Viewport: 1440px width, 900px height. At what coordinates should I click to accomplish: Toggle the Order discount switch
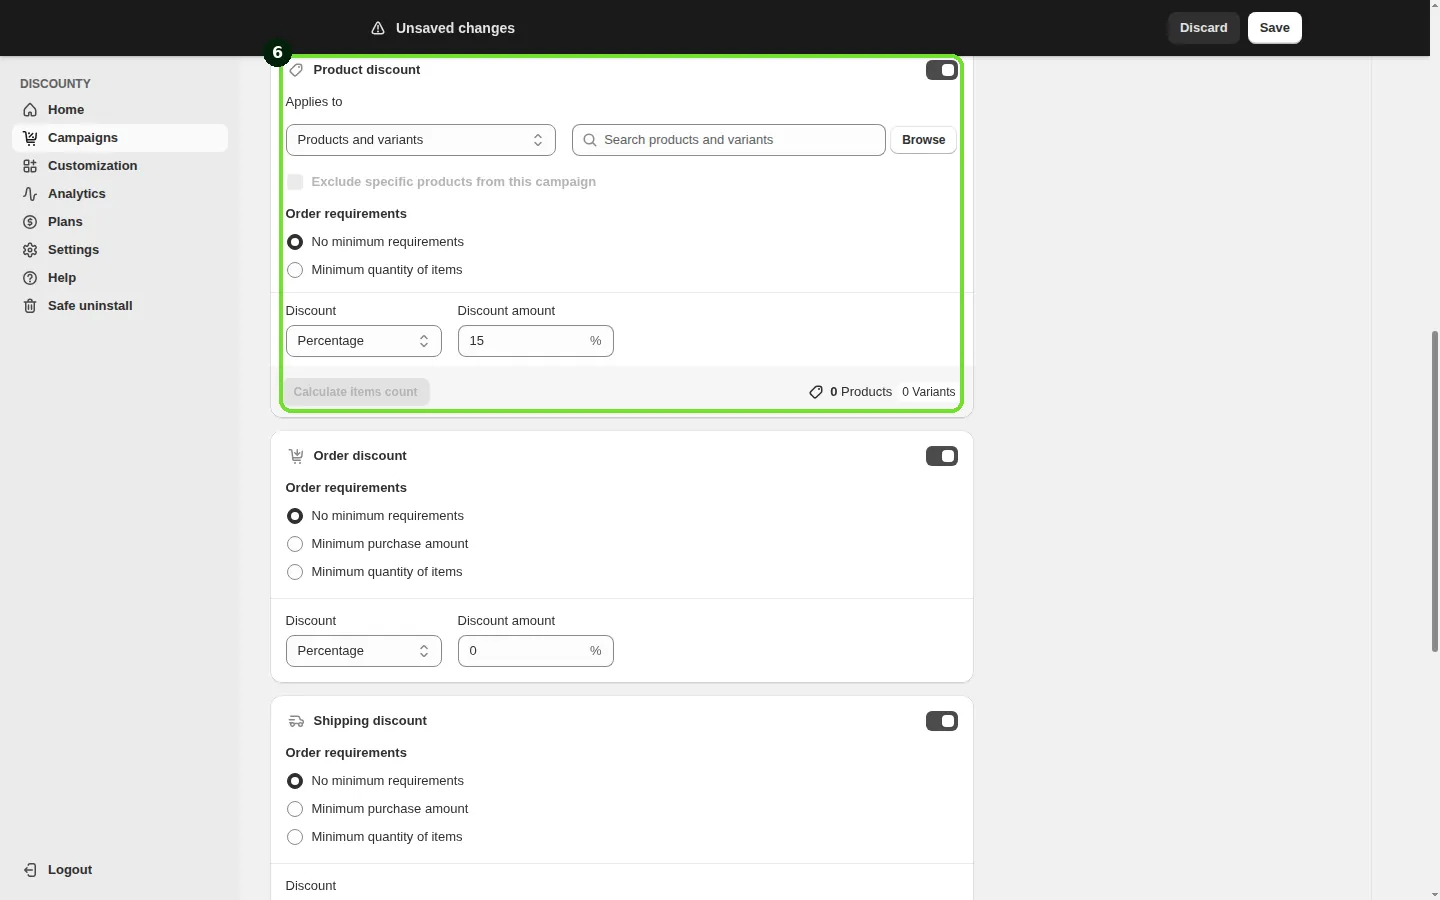tap(942, 456)
